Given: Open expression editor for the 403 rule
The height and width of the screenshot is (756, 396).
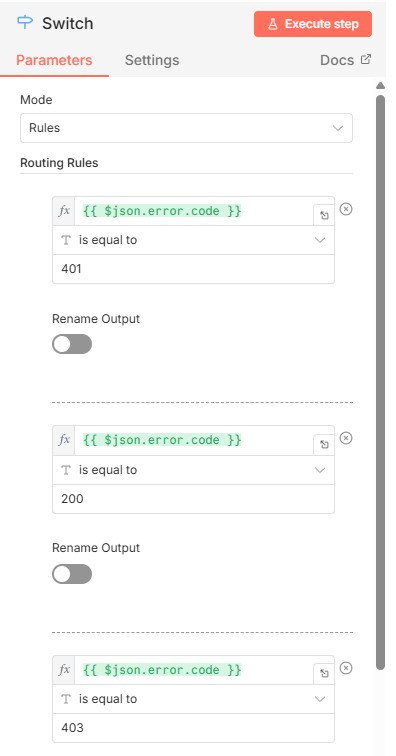Looking at the screenshot, I should point(324,674).
